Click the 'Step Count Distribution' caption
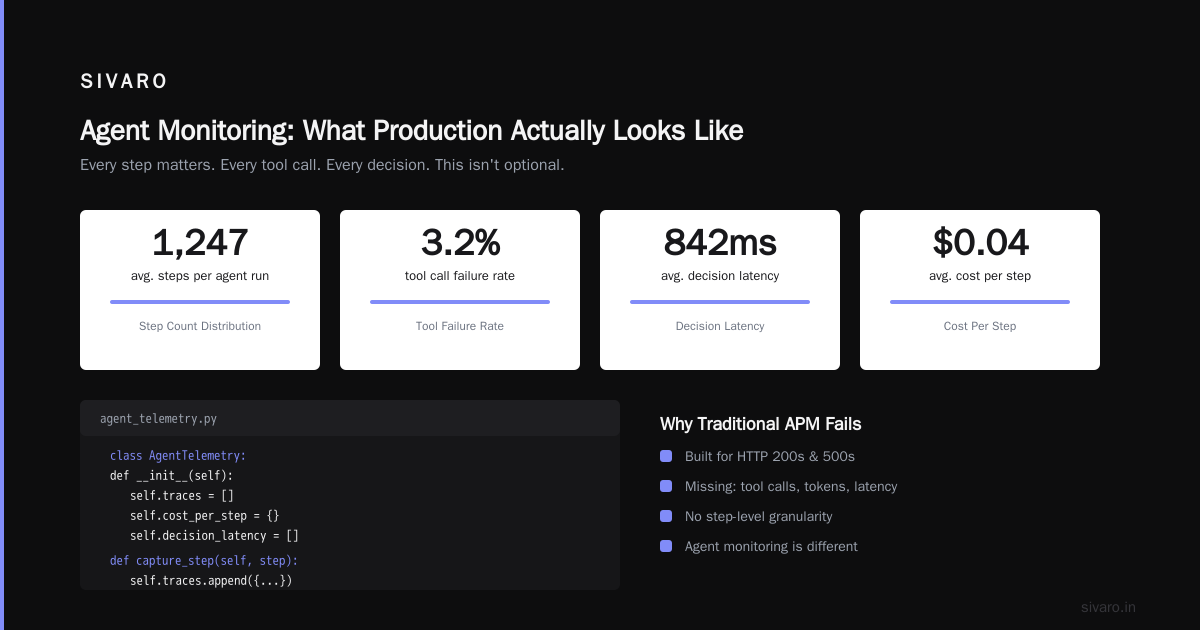 200,326
